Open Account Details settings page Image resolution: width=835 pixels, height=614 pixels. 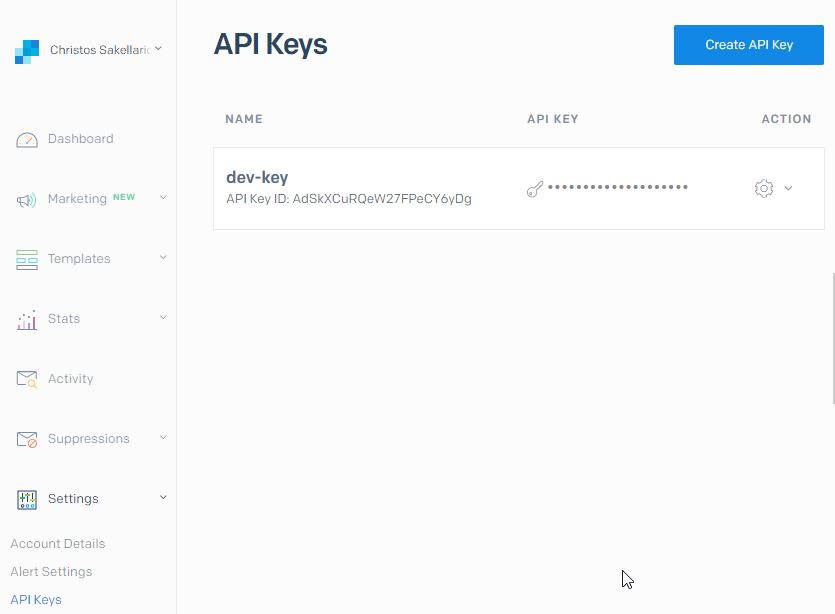58,544
